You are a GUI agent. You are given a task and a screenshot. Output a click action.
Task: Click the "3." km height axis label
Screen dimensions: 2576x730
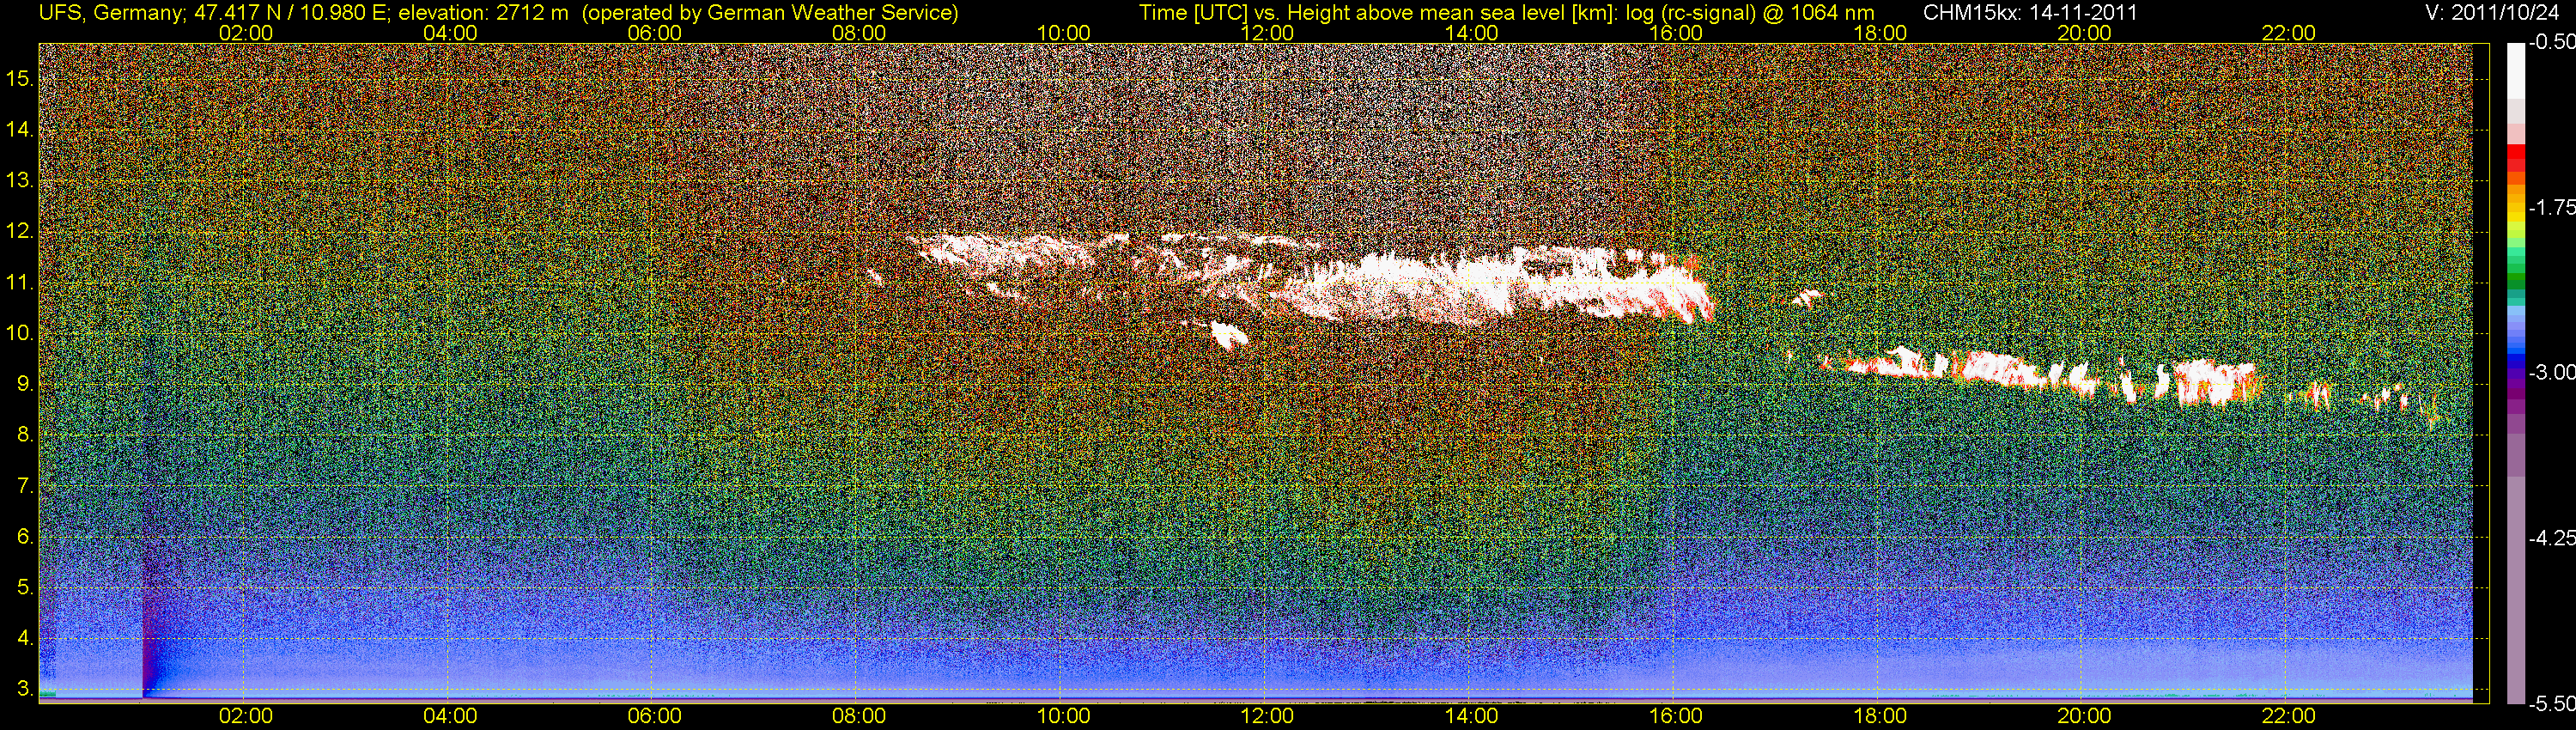coord(25,689)
